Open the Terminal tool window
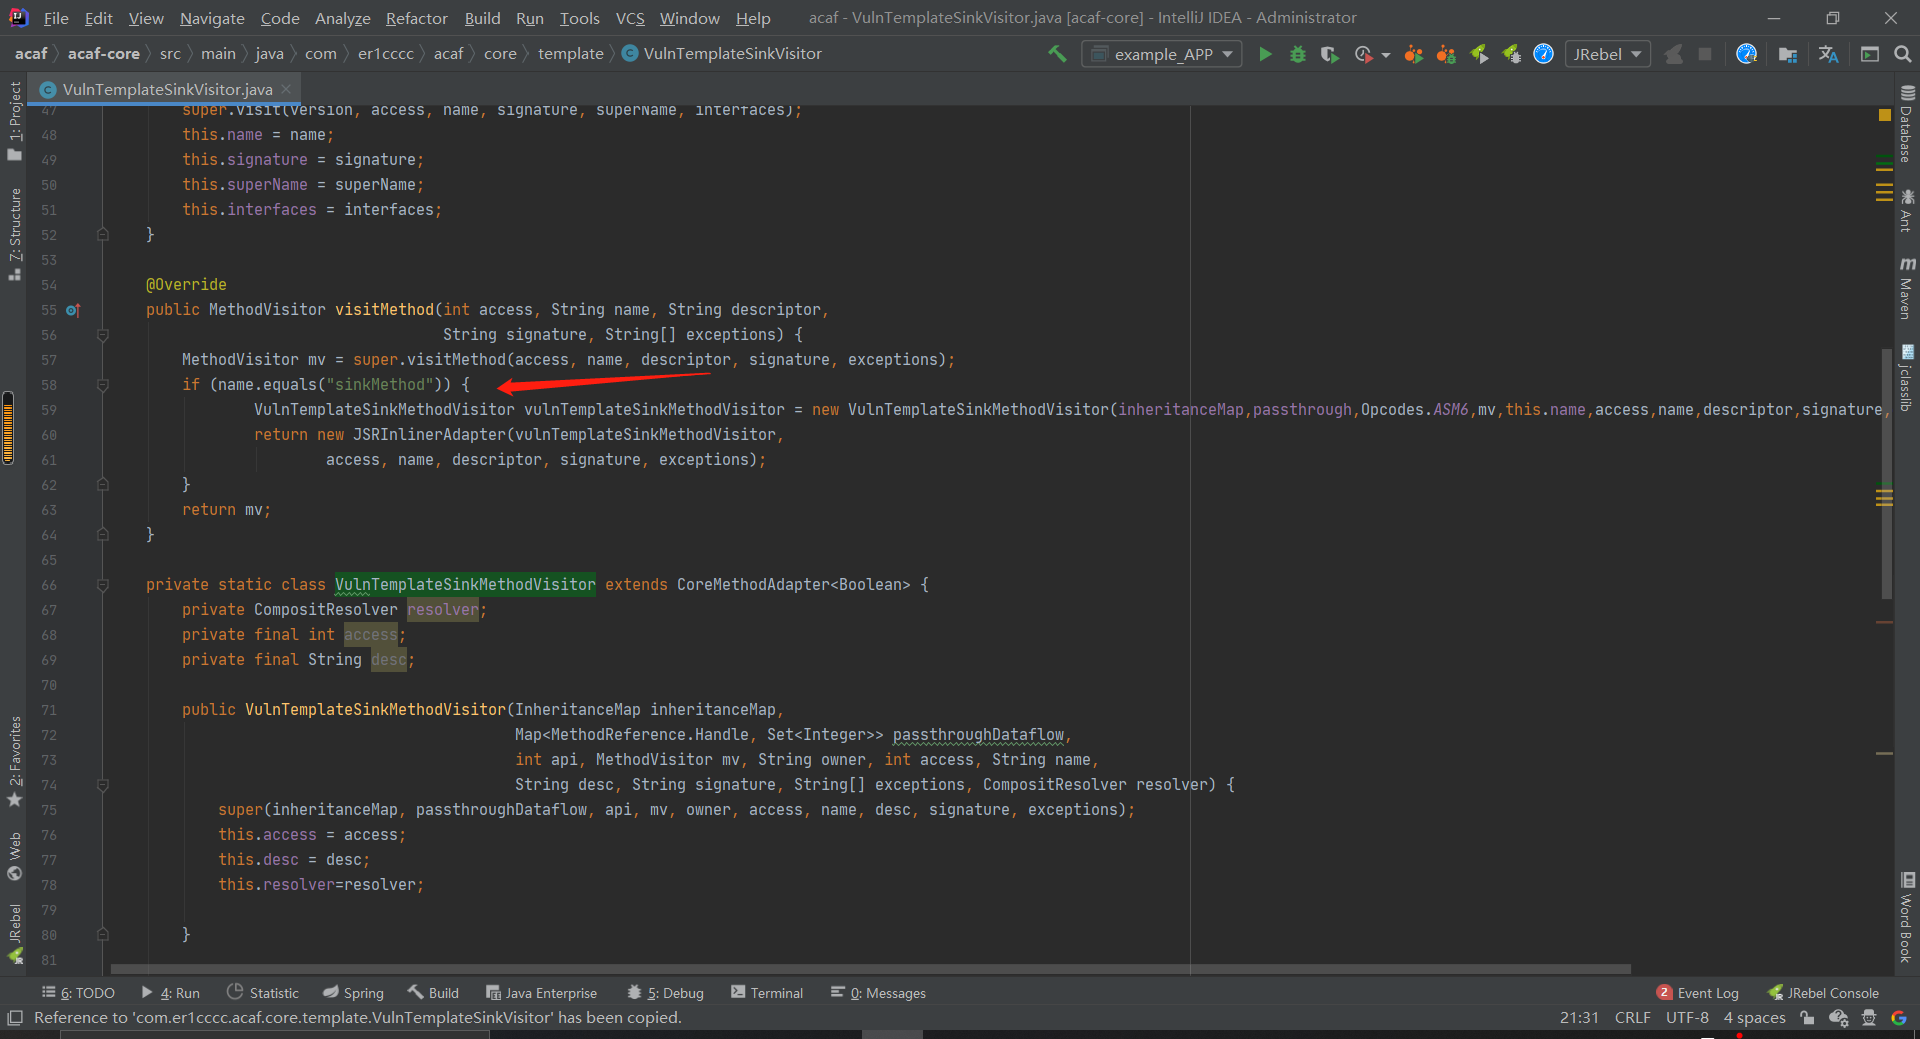The height and width of the screenshot is (1039, 1920). pos(767,993)
